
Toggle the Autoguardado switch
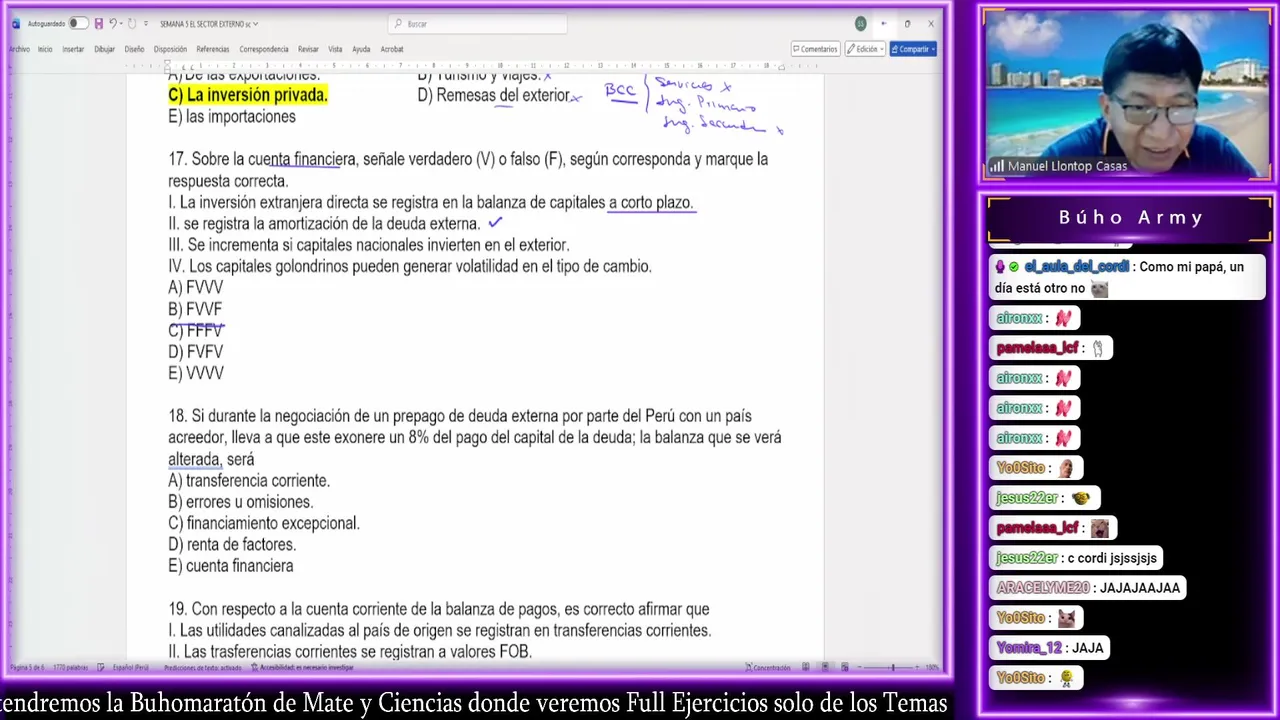pos(77,24)
